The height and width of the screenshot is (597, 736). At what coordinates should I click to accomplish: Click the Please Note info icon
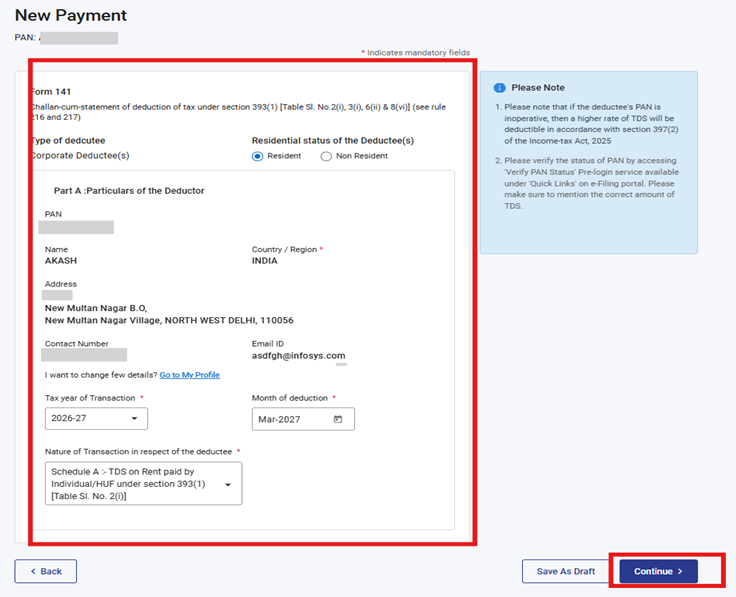point(499,88)
